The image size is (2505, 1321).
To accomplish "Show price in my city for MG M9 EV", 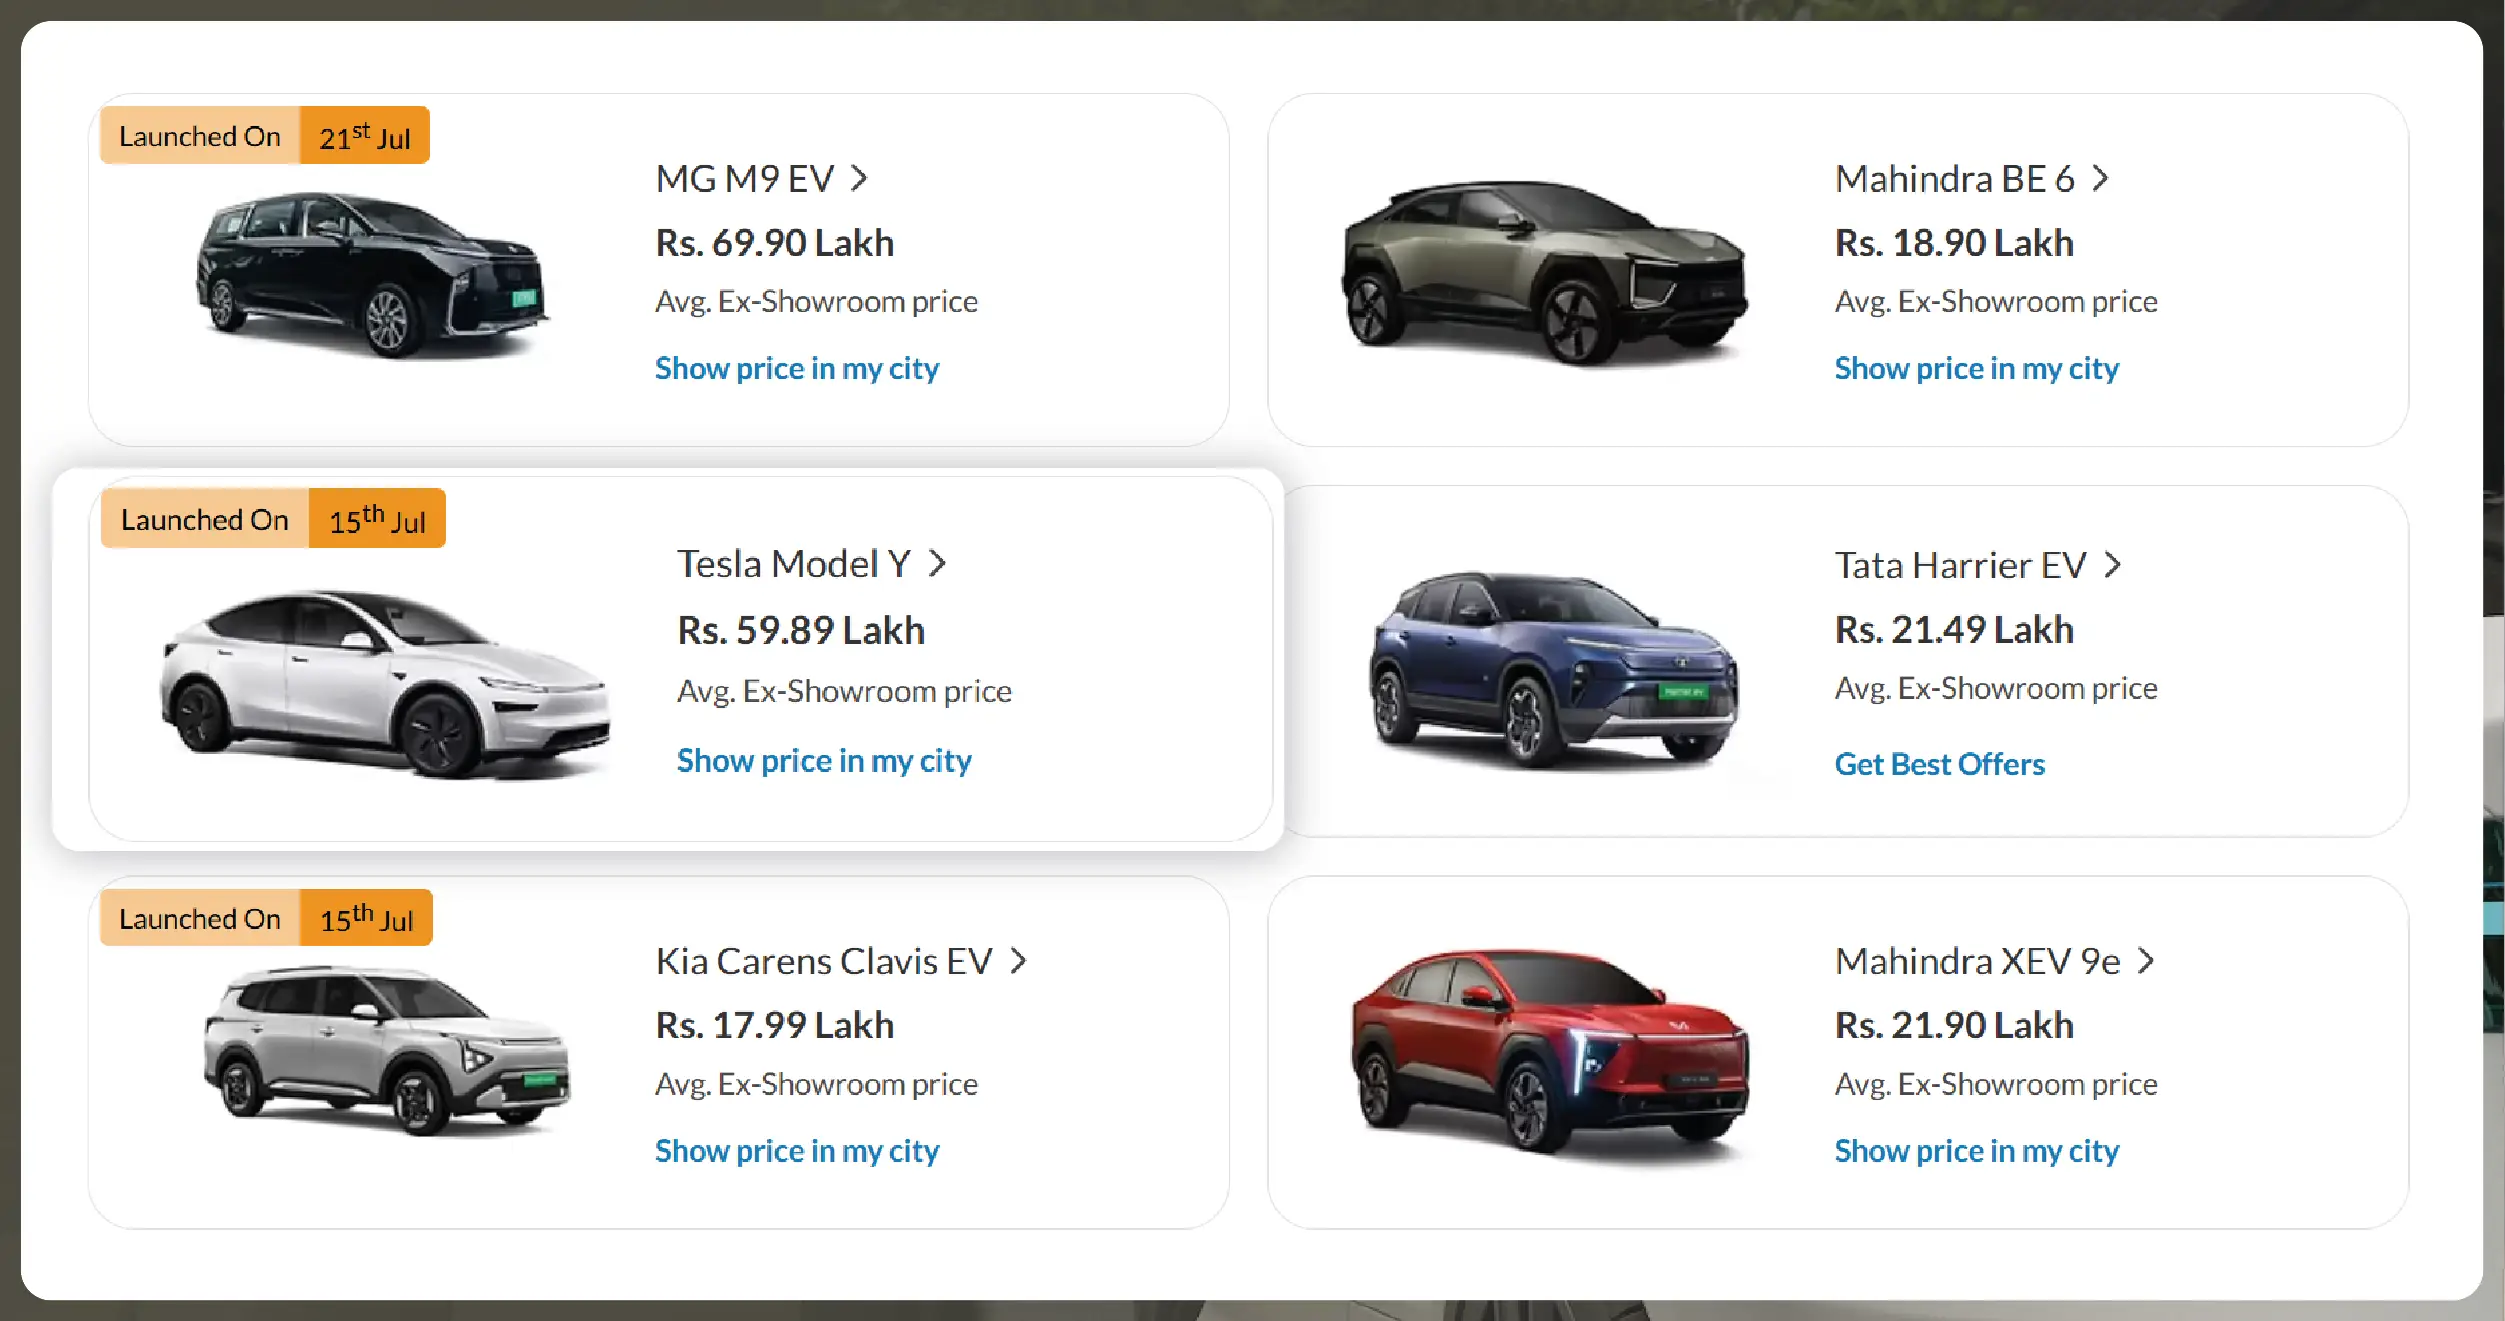I will pos(796,368).
